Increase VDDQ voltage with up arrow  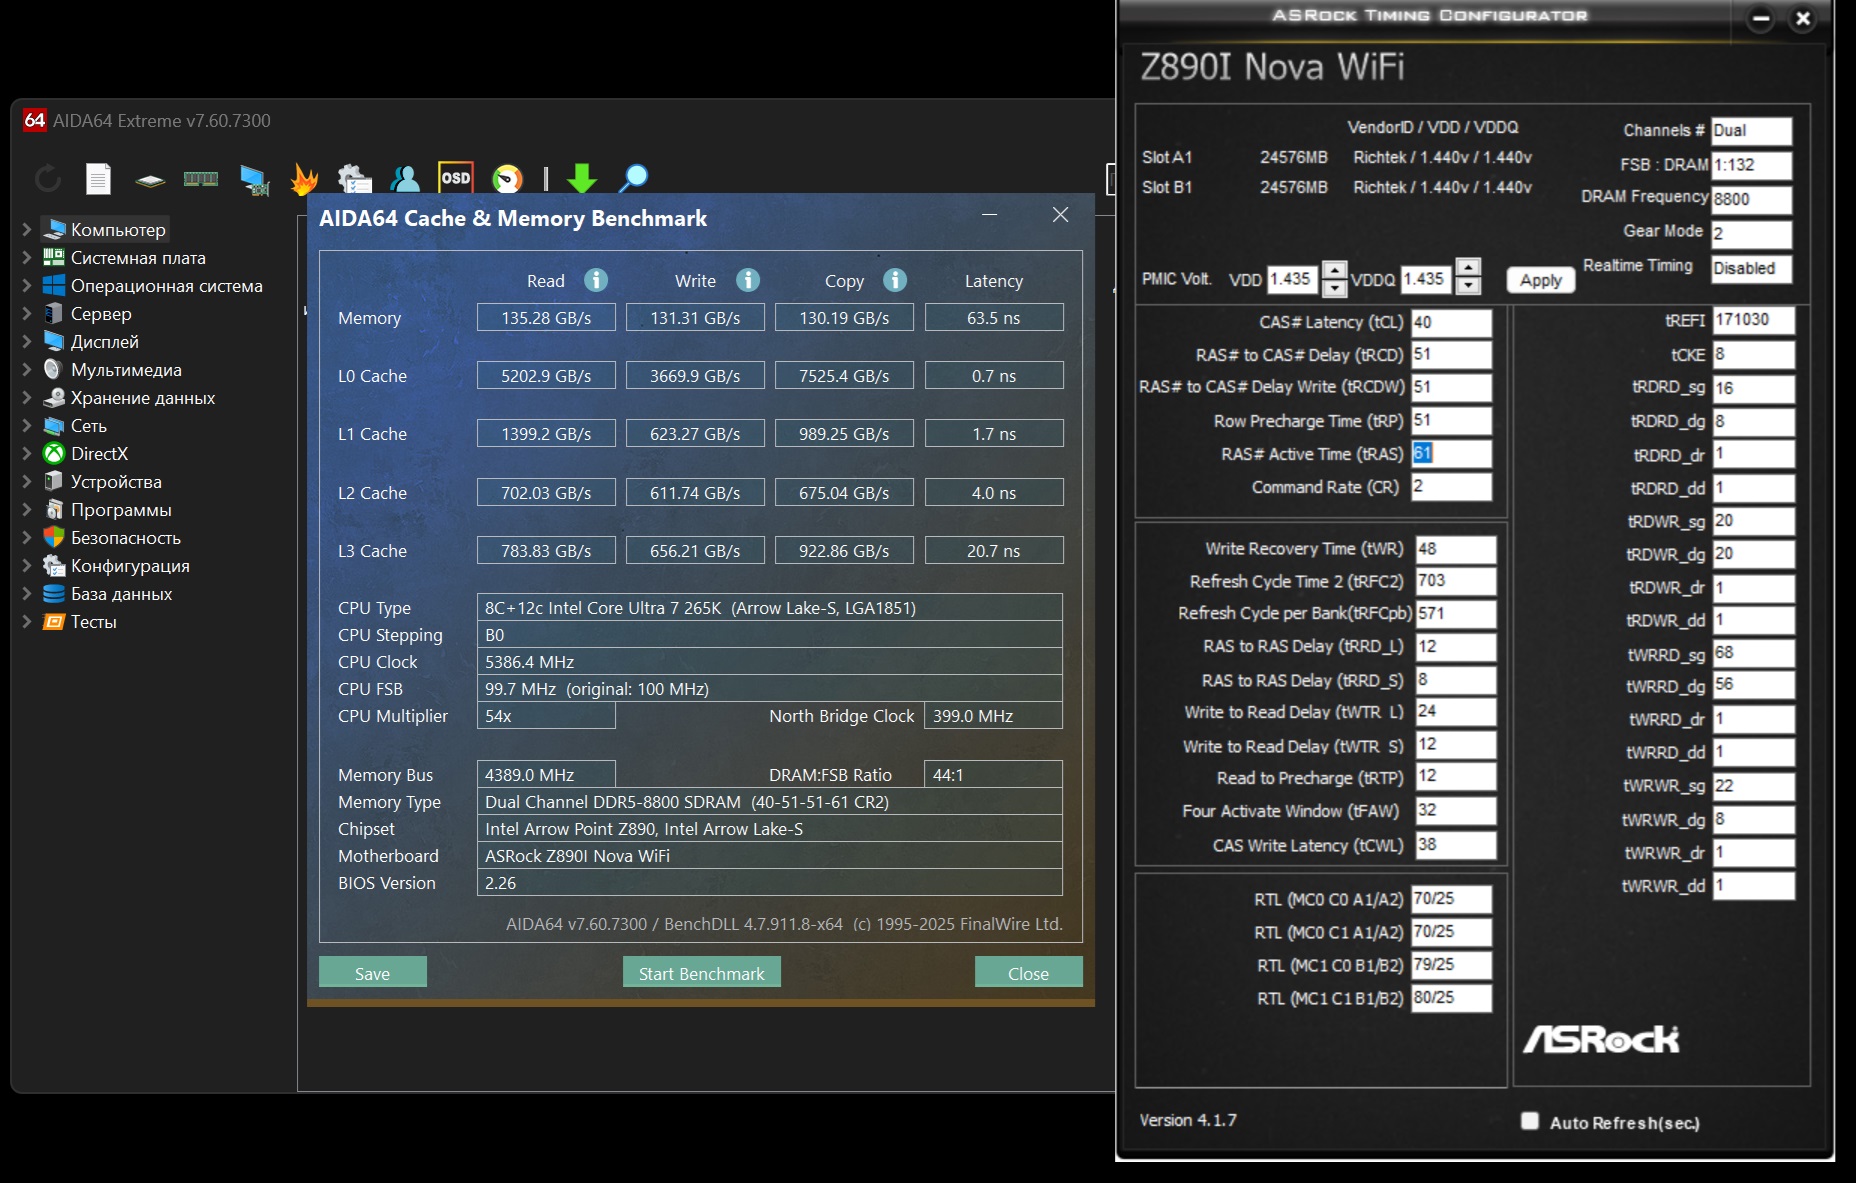[x=1468, y=268]
